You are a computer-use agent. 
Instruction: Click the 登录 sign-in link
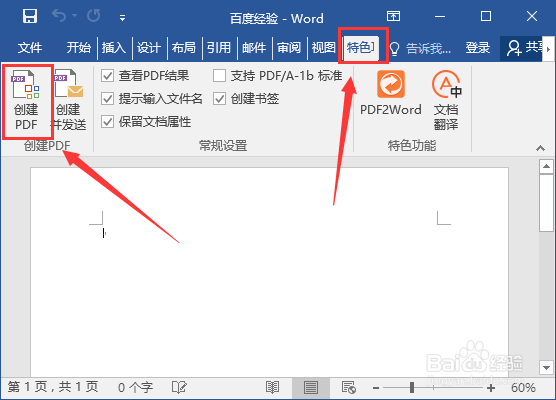[x=478, y=48]
